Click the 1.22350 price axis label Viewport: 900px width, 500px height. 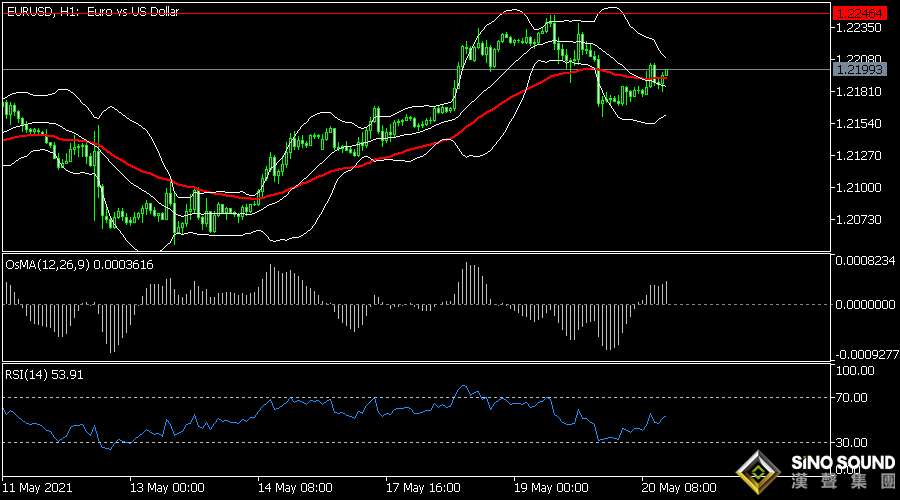click(858, 28)
